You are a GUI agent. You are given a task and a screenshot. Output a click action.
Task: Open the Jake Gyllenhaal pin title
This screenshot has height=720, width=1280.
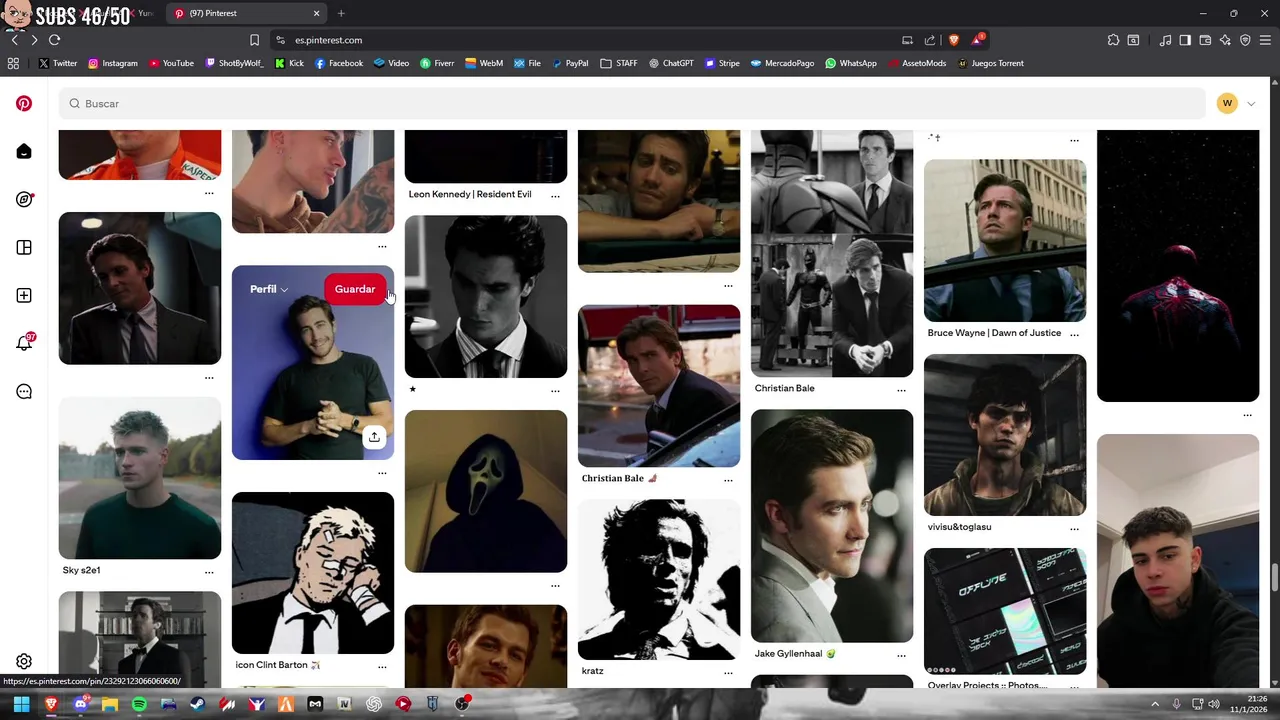click(x=795, y=654)
